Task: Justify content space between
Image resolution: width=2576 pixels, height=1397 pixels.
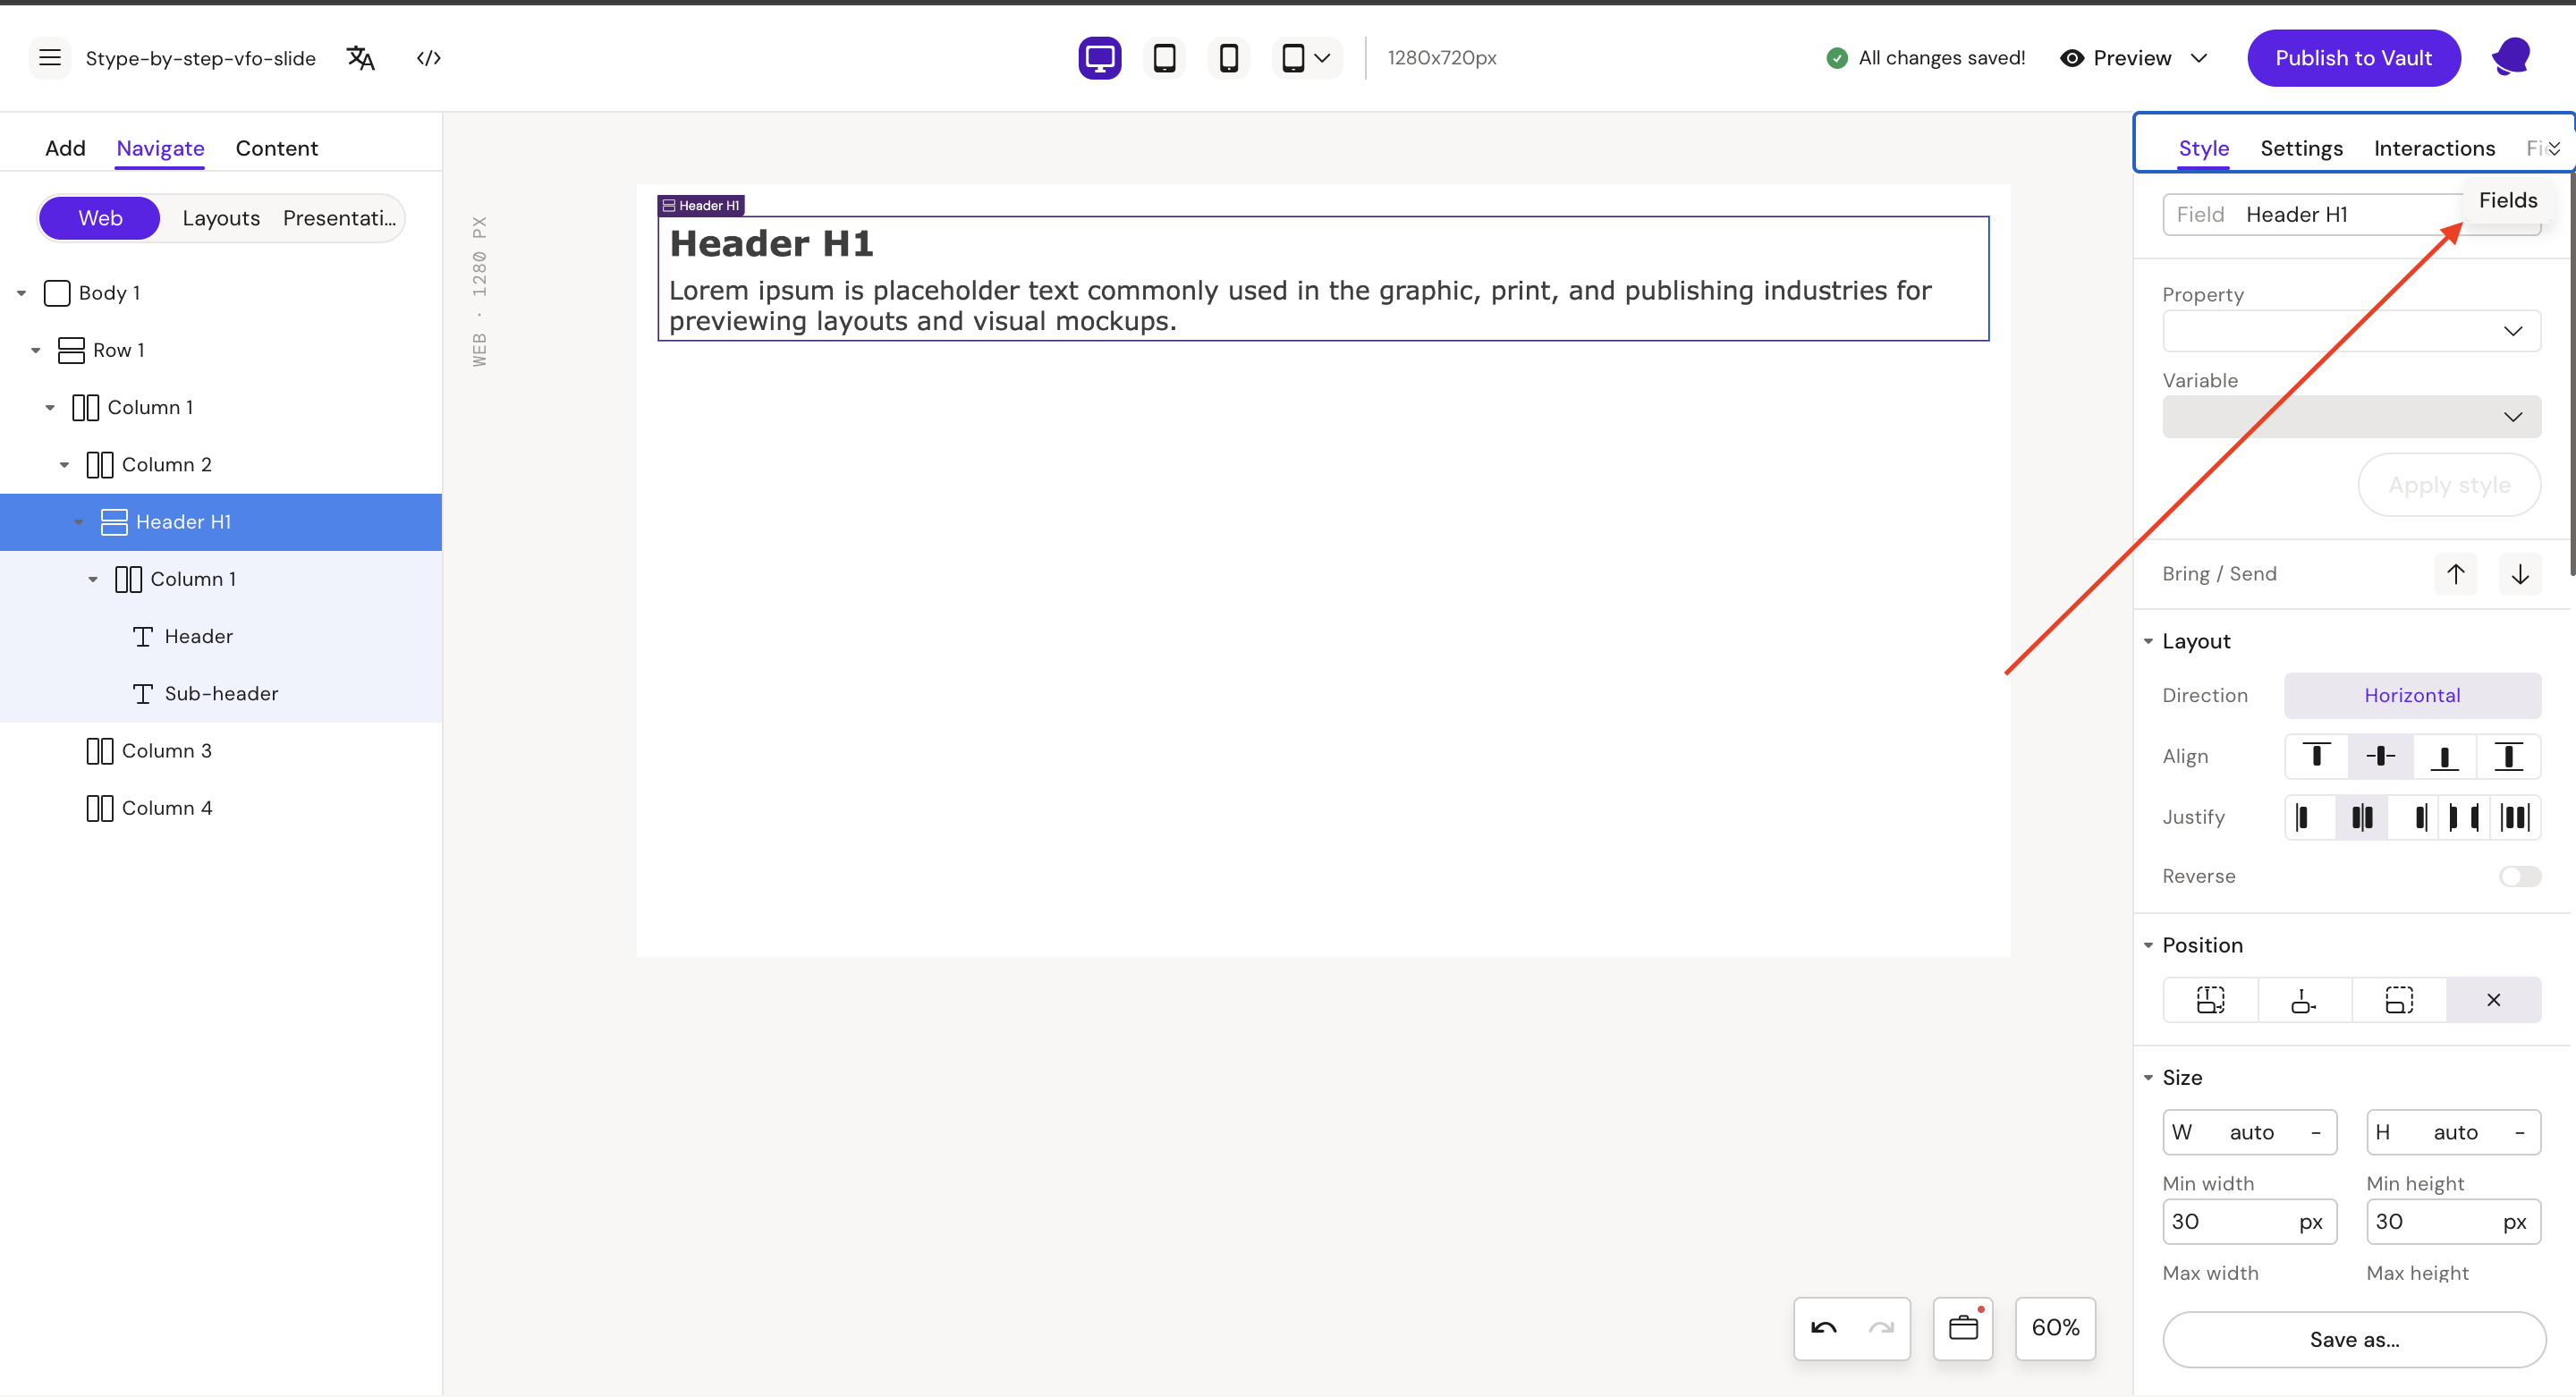Action: (x=2464, y=818)
